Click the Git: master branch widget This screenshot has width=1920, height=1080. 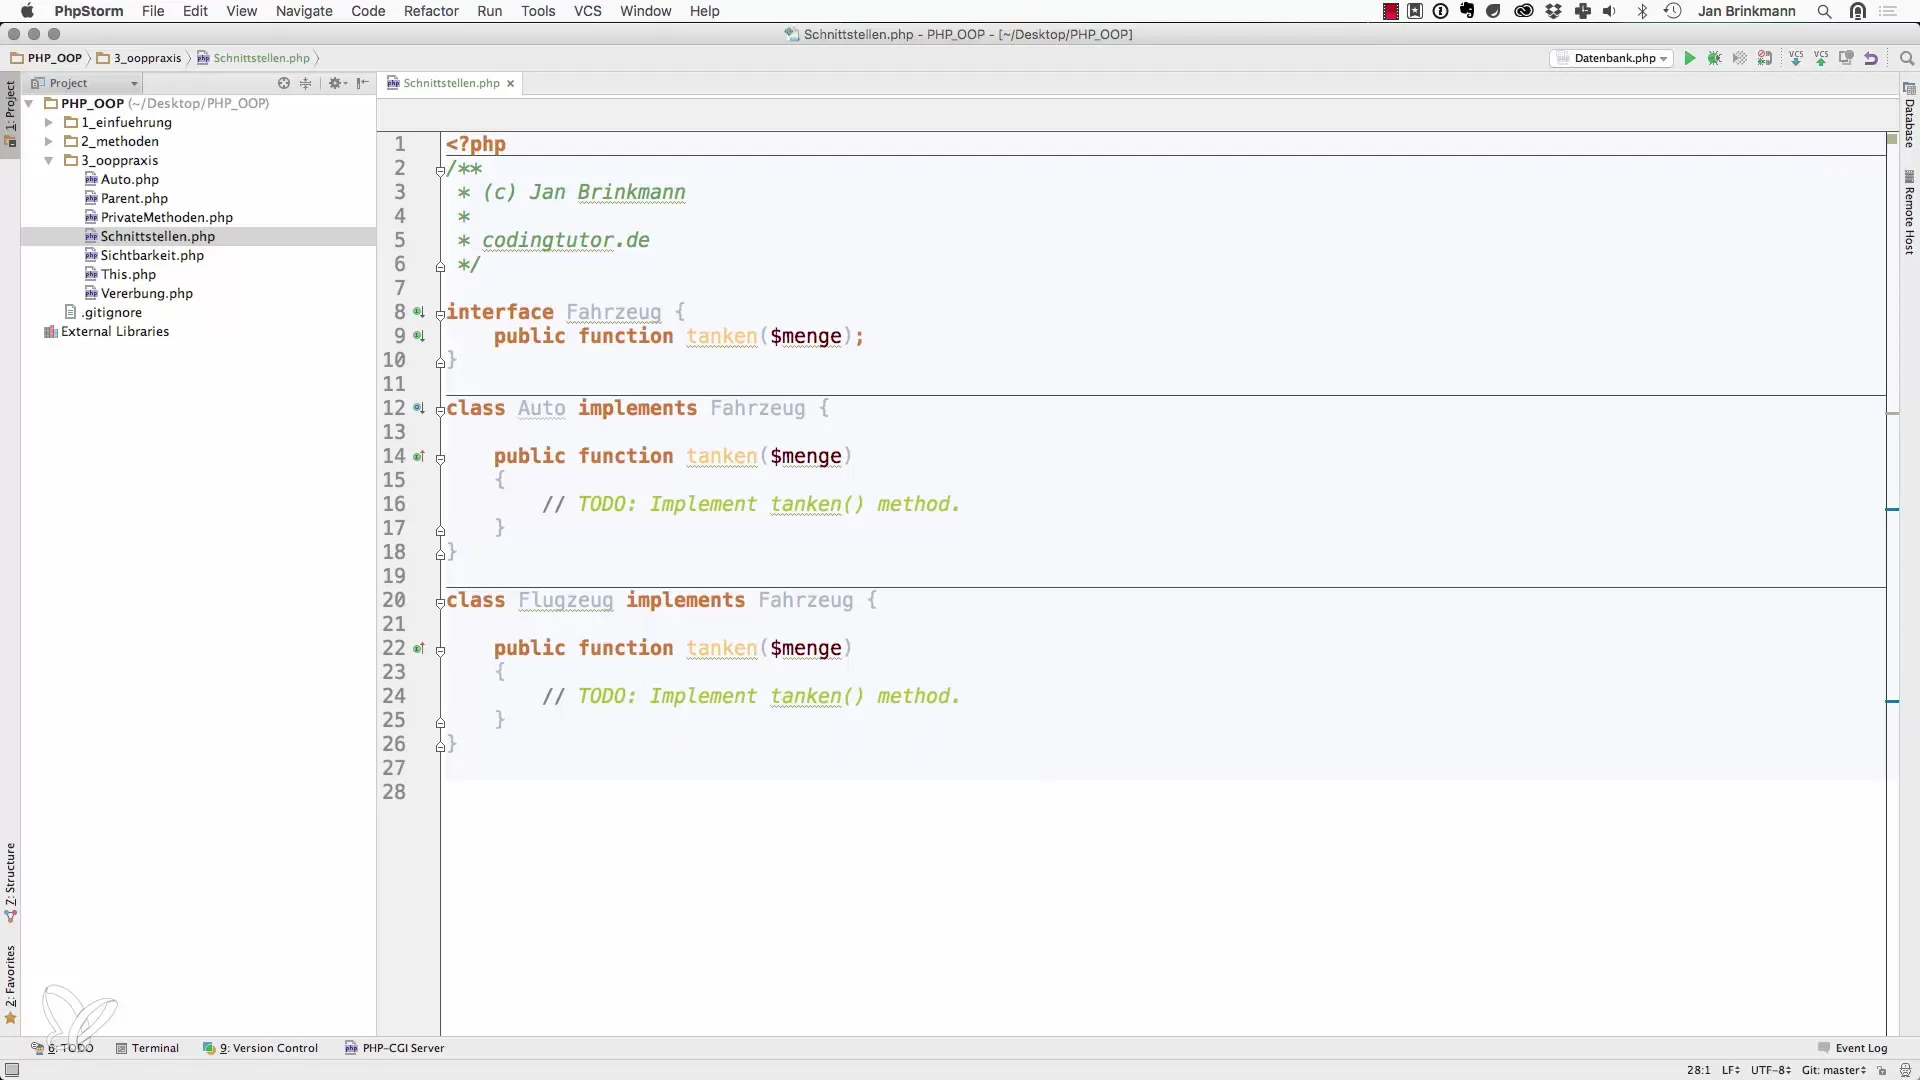tap(1834, 1070)
